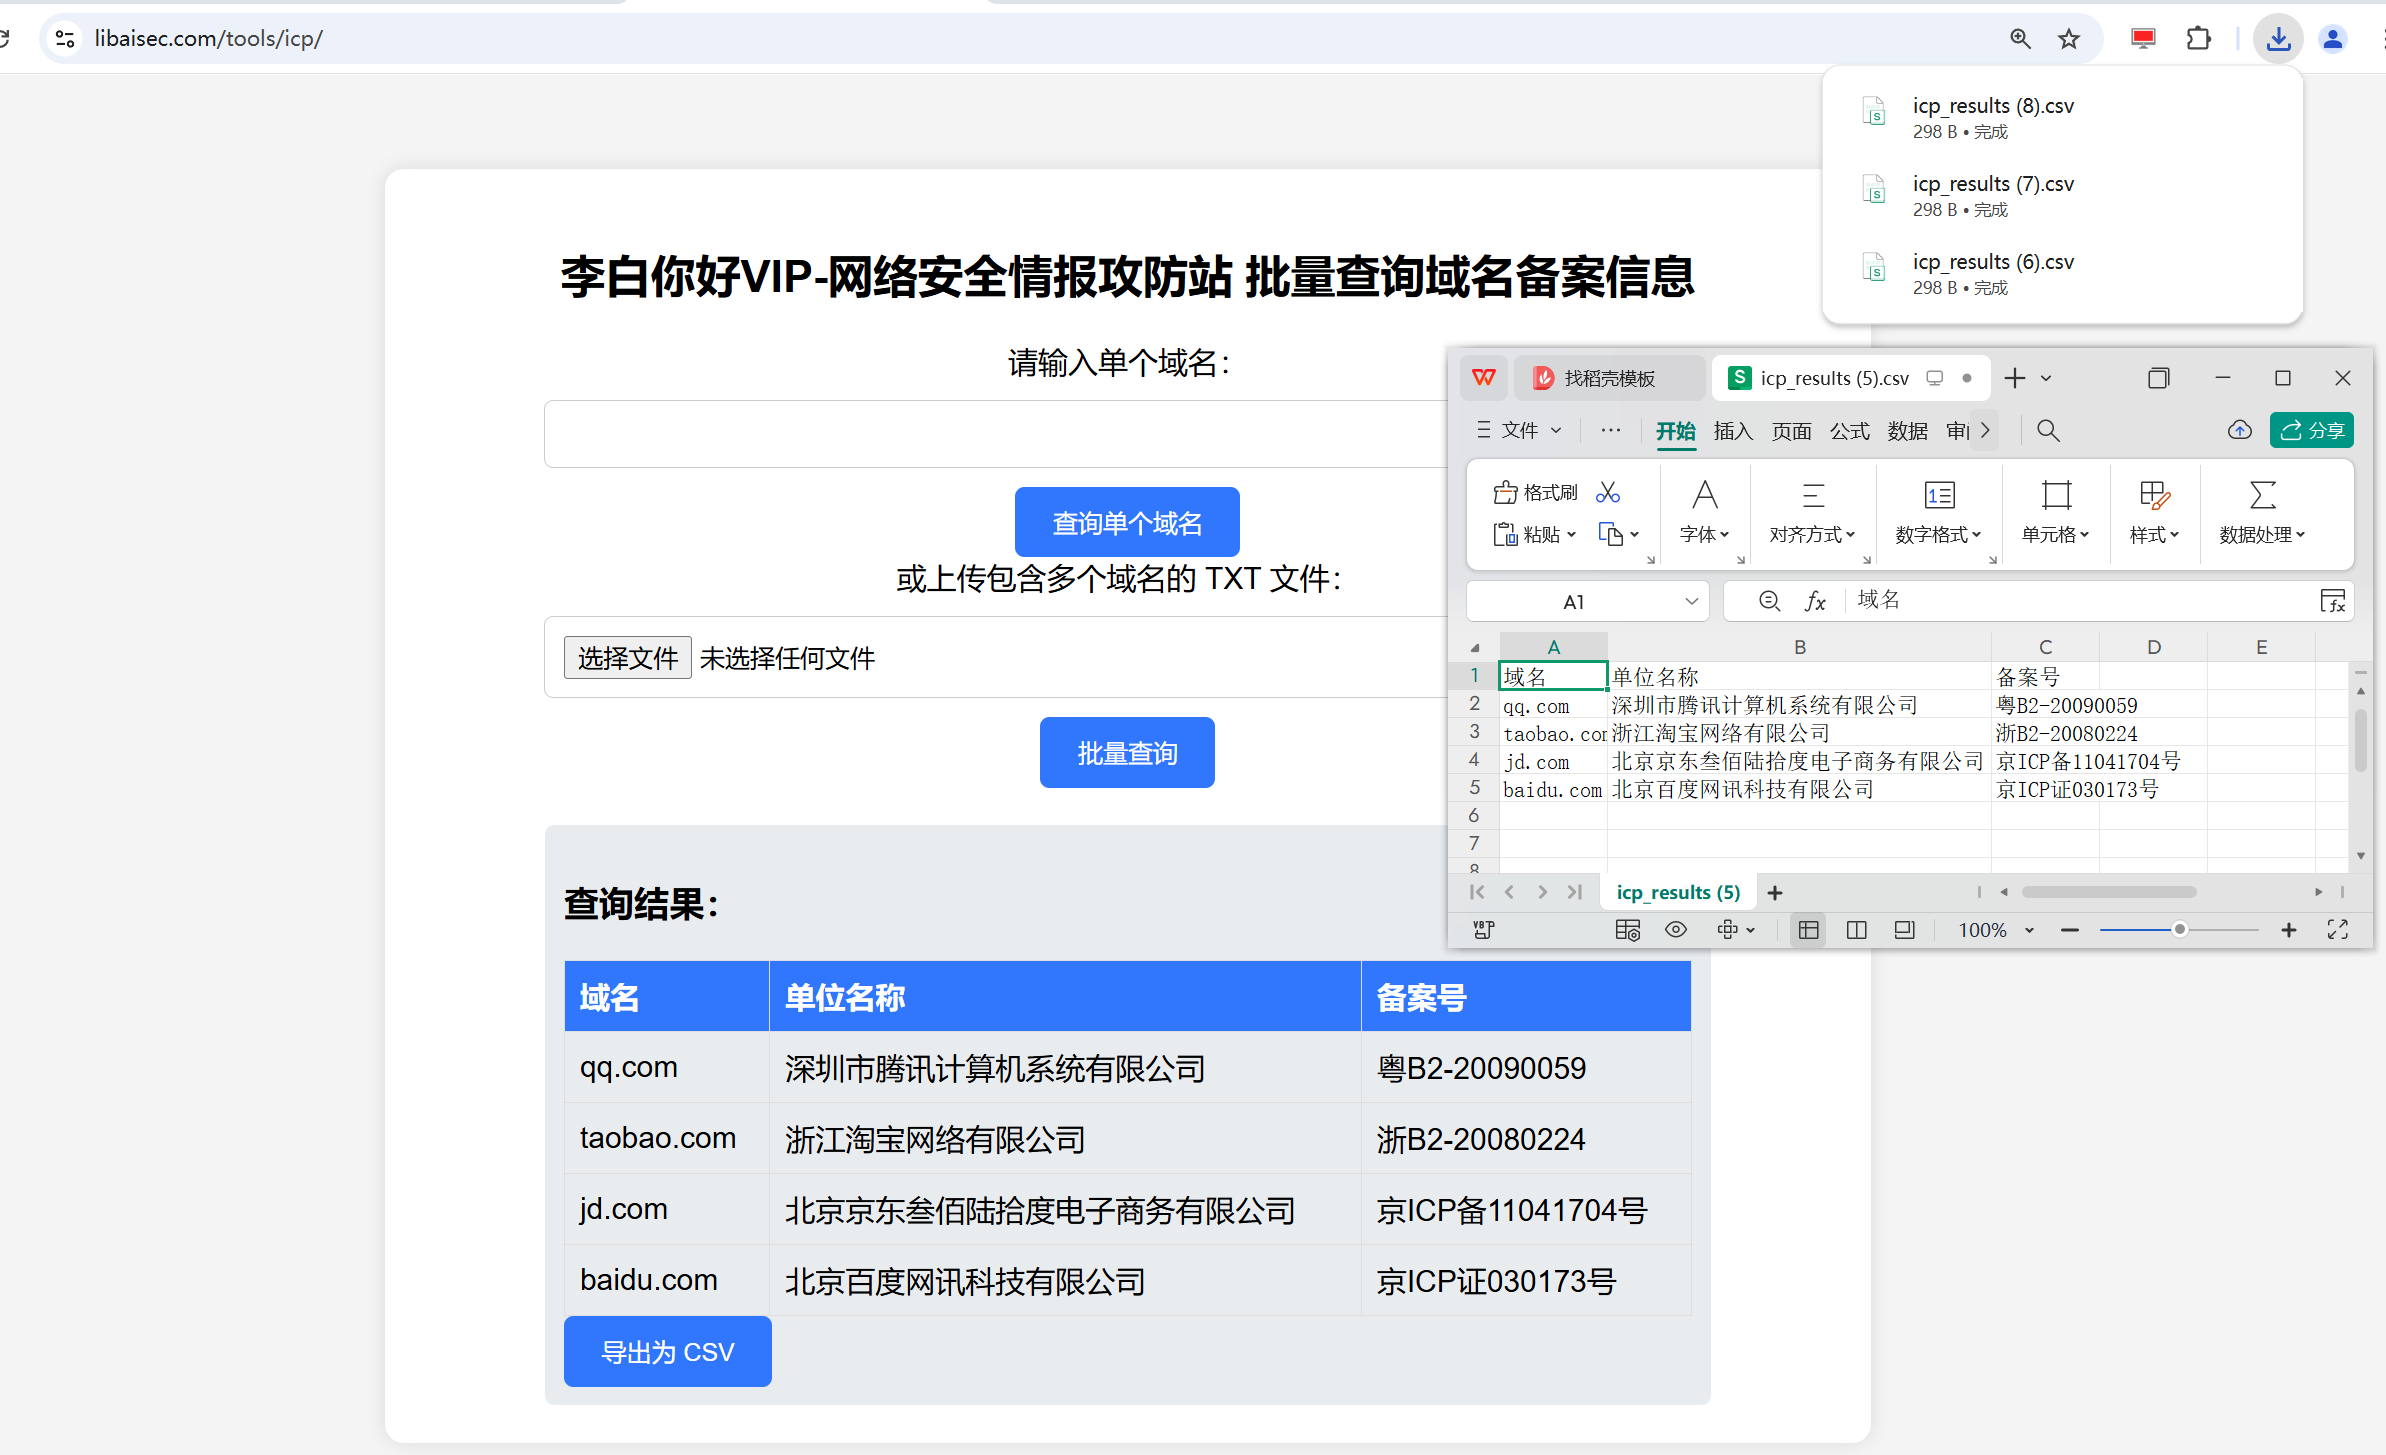
Task: Click the add new sheet plus icon
Action: tap(1775, 892)
